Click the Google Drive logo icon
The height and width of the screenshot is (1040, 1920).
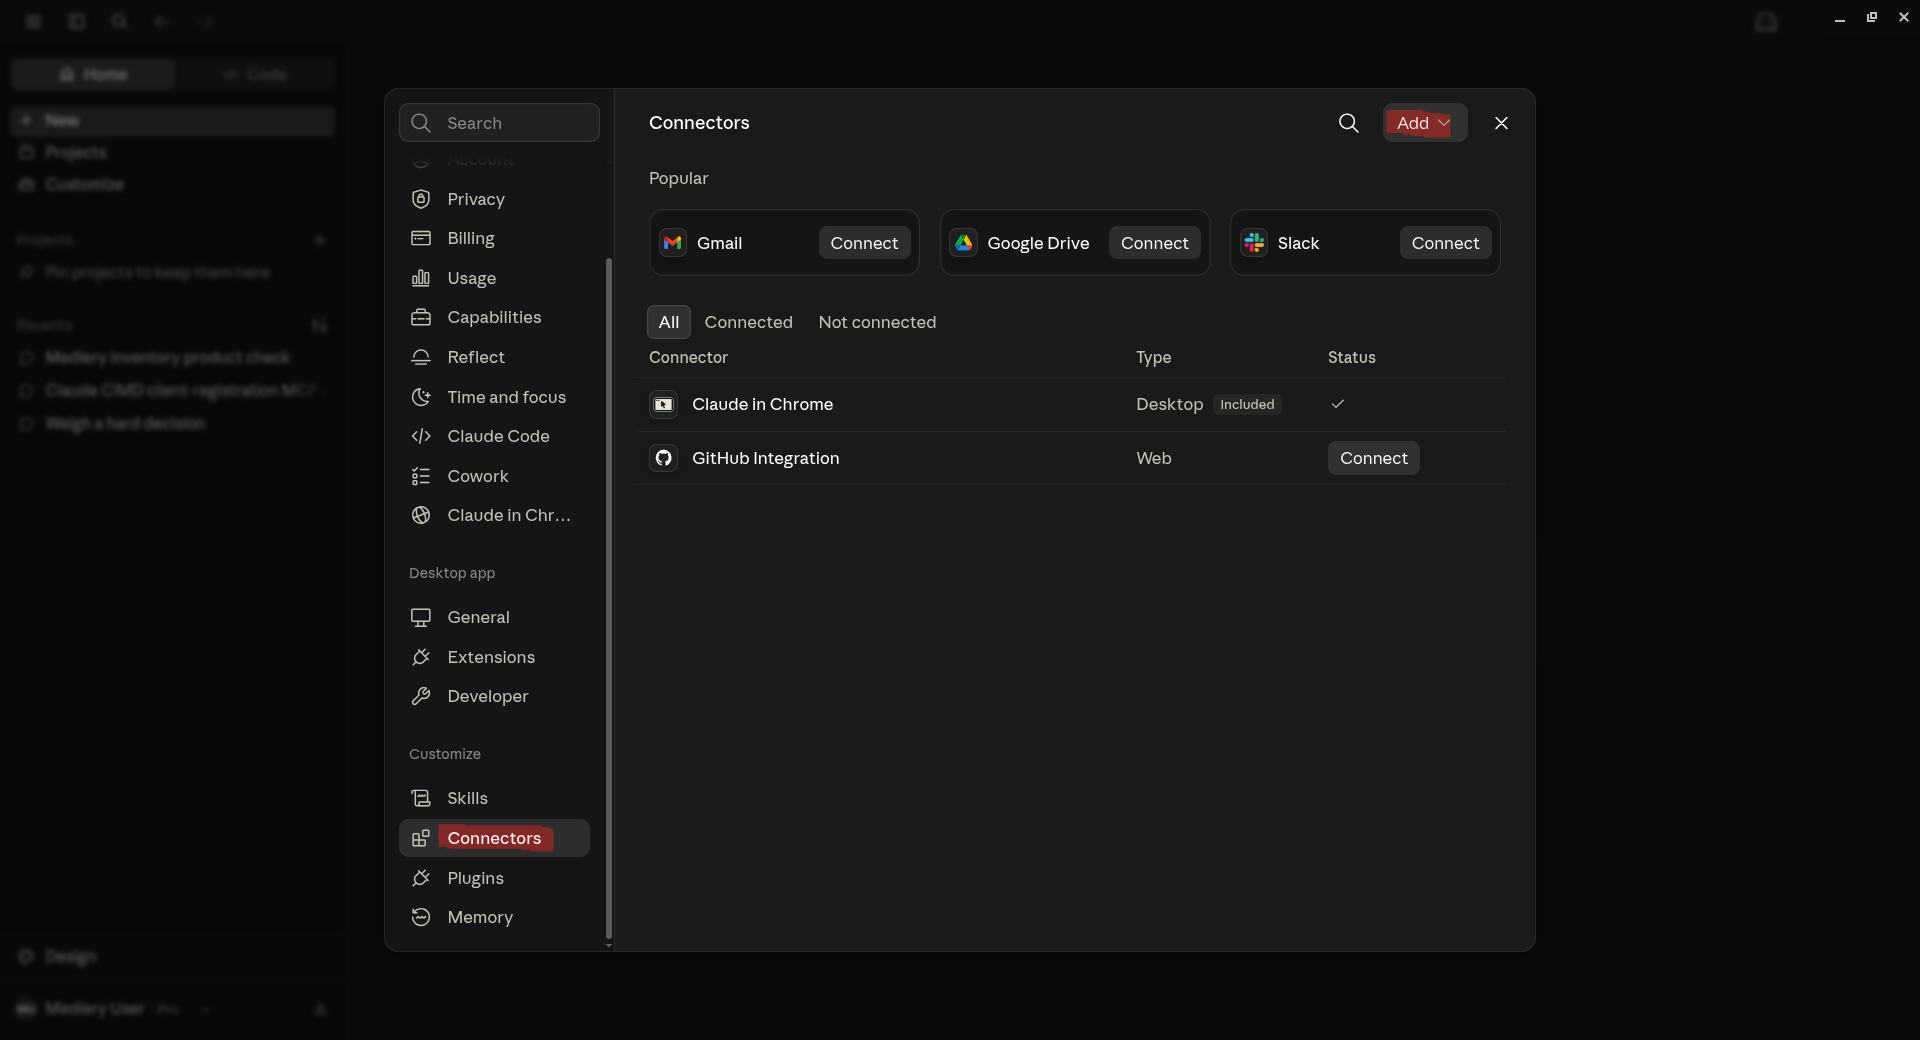(x=963, y=243)
